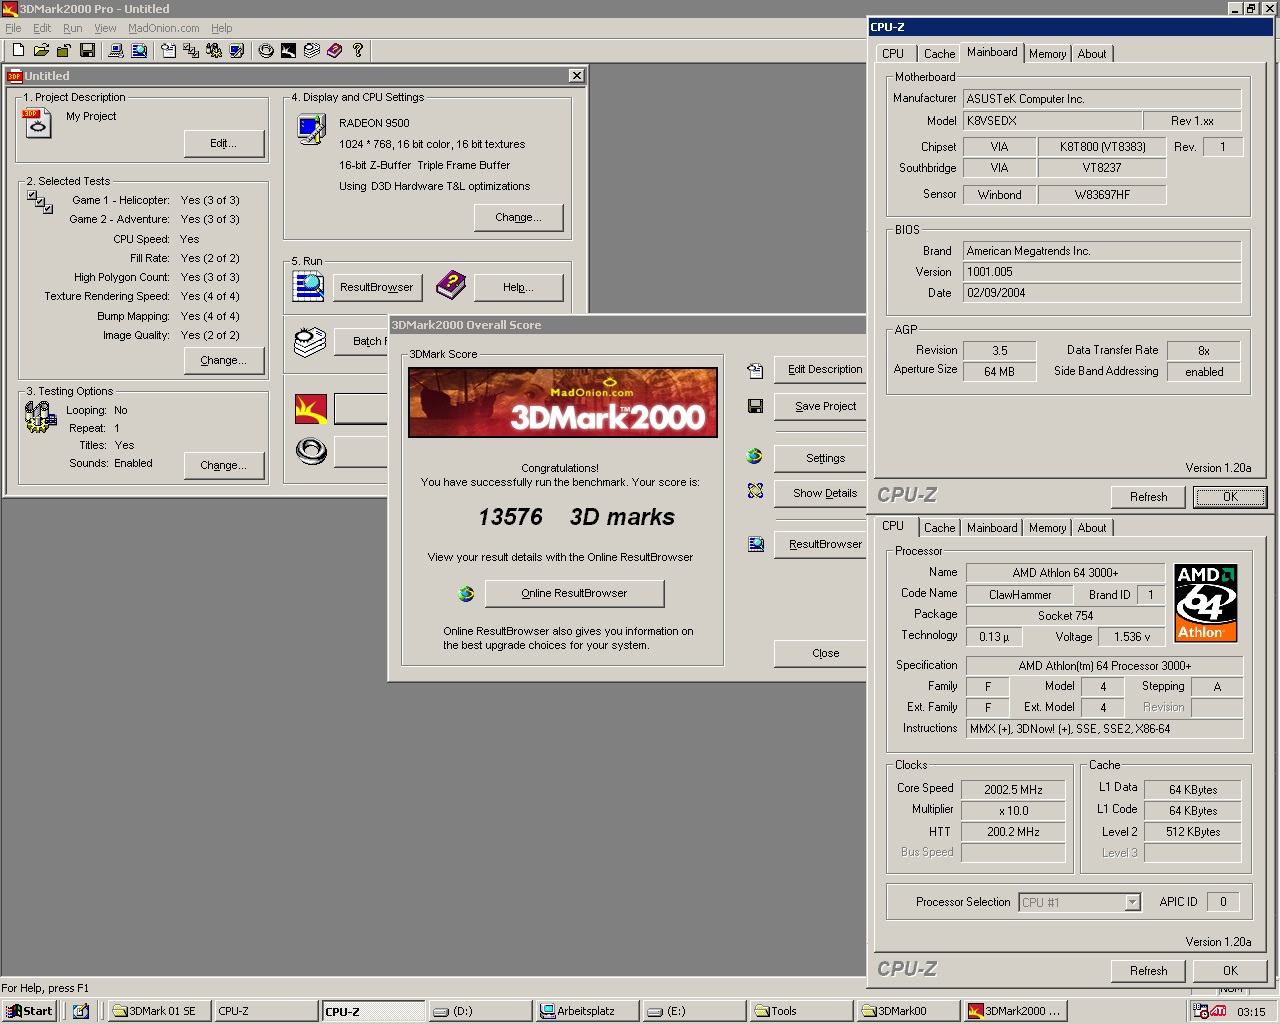
Task: Click Change... under Selected Tests
Action: point(224,360)
